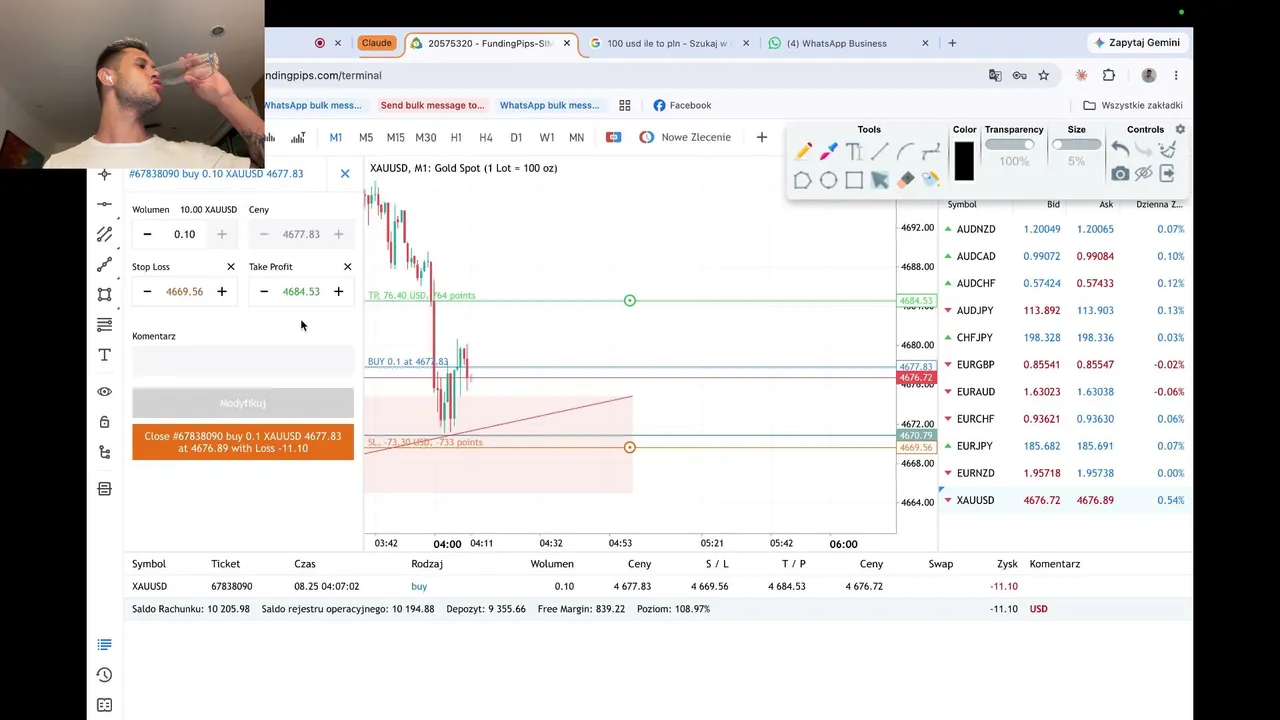The image size is (1280, 720).
Task: Toggle the drawing lock icon
Action: [x=104, y=422]
